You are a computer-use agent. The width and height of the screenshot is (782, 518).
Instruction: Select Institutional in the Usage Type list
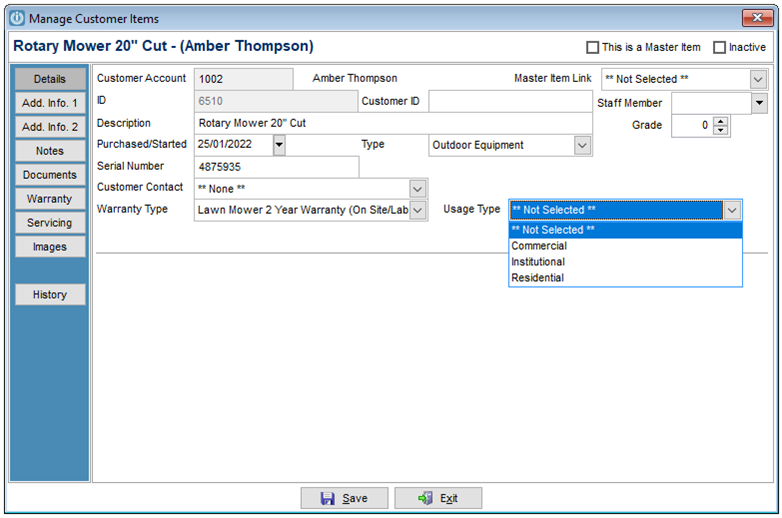625,262
